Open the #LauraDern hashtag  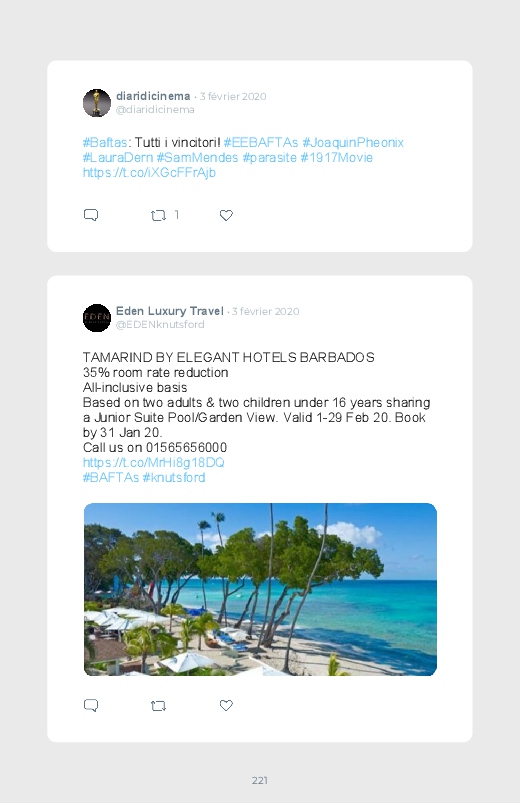tap(118, 157)
